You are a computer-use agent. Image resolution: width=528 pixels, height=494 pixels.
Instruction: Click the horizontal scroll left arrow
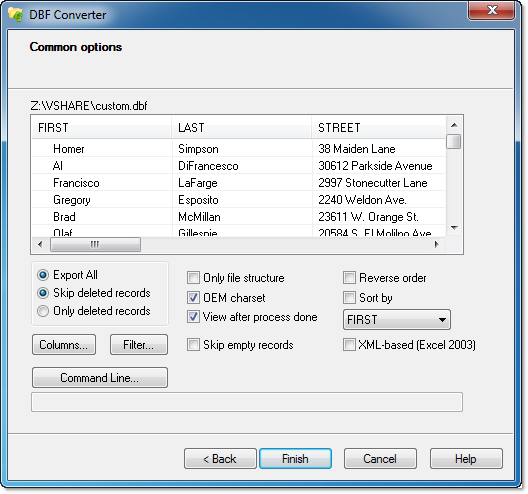tap(40, 244)
